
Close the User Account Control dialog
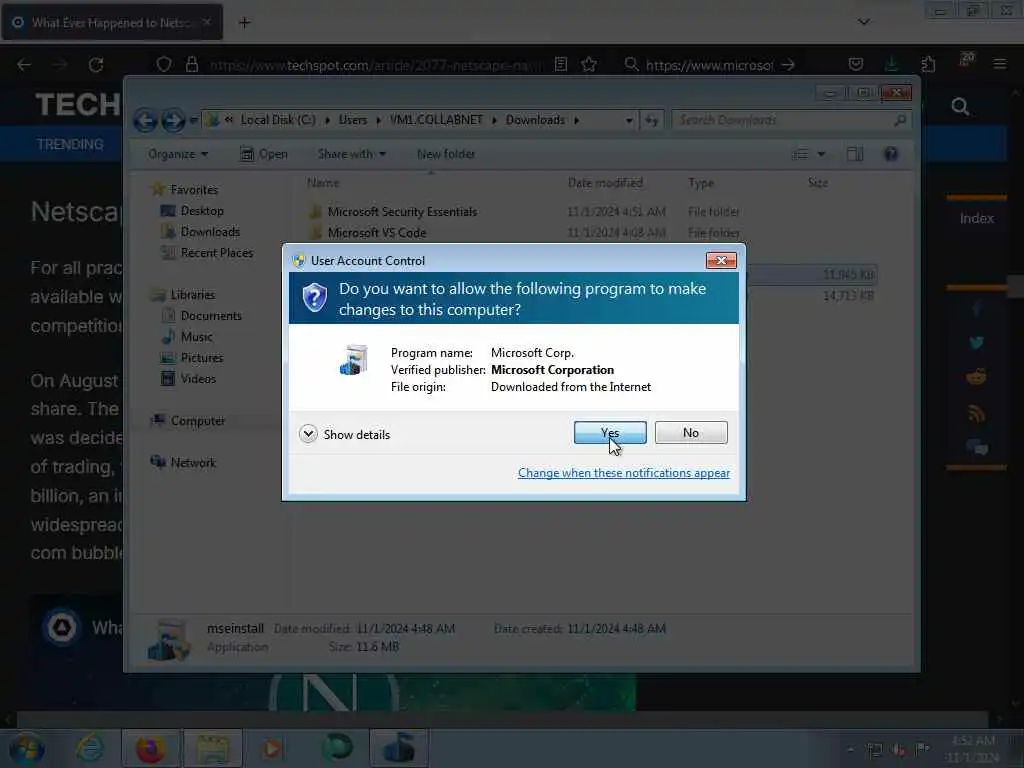(721, 261)
